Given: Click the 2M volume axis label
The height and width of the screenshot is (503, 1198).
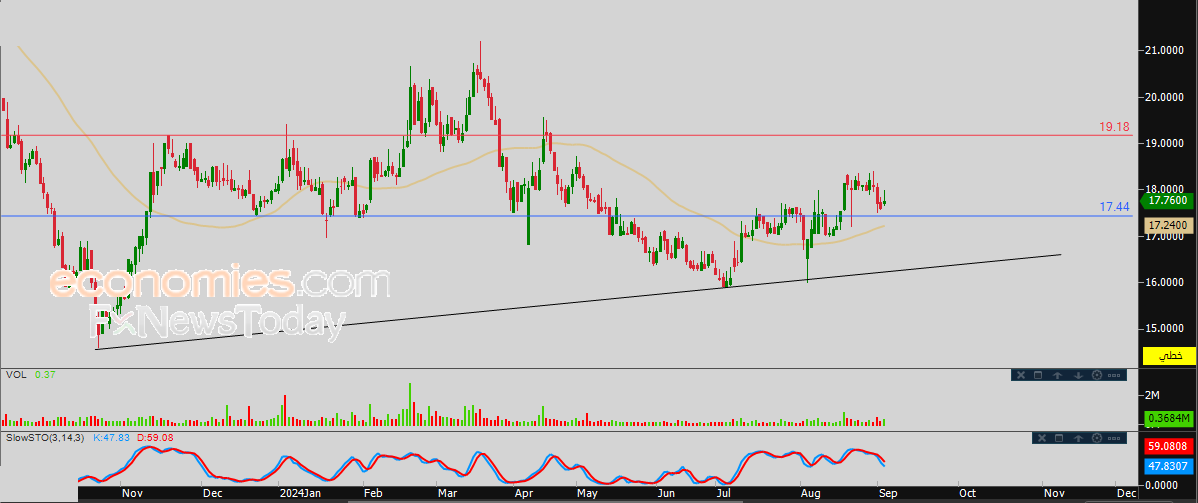Looking at the screenshot, I should coord(1153,394).
